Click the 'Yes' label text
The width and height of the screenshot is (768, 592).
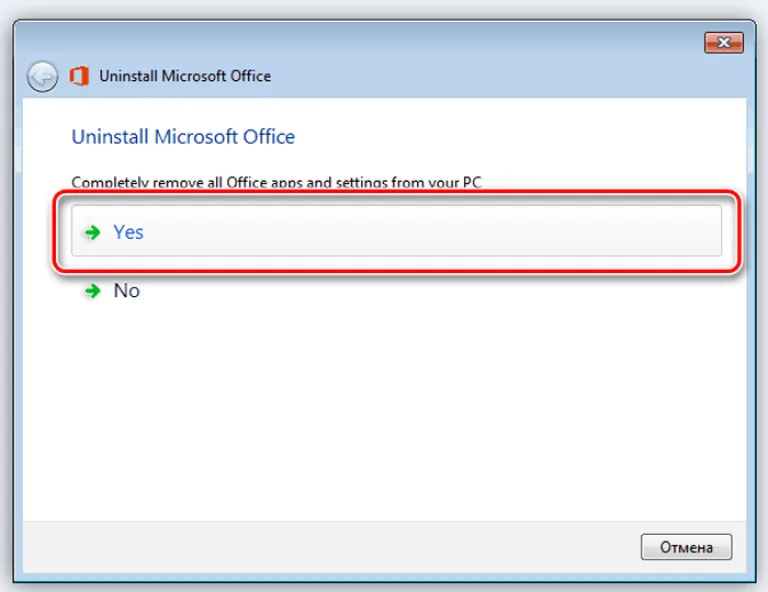[x=128, y=232]
